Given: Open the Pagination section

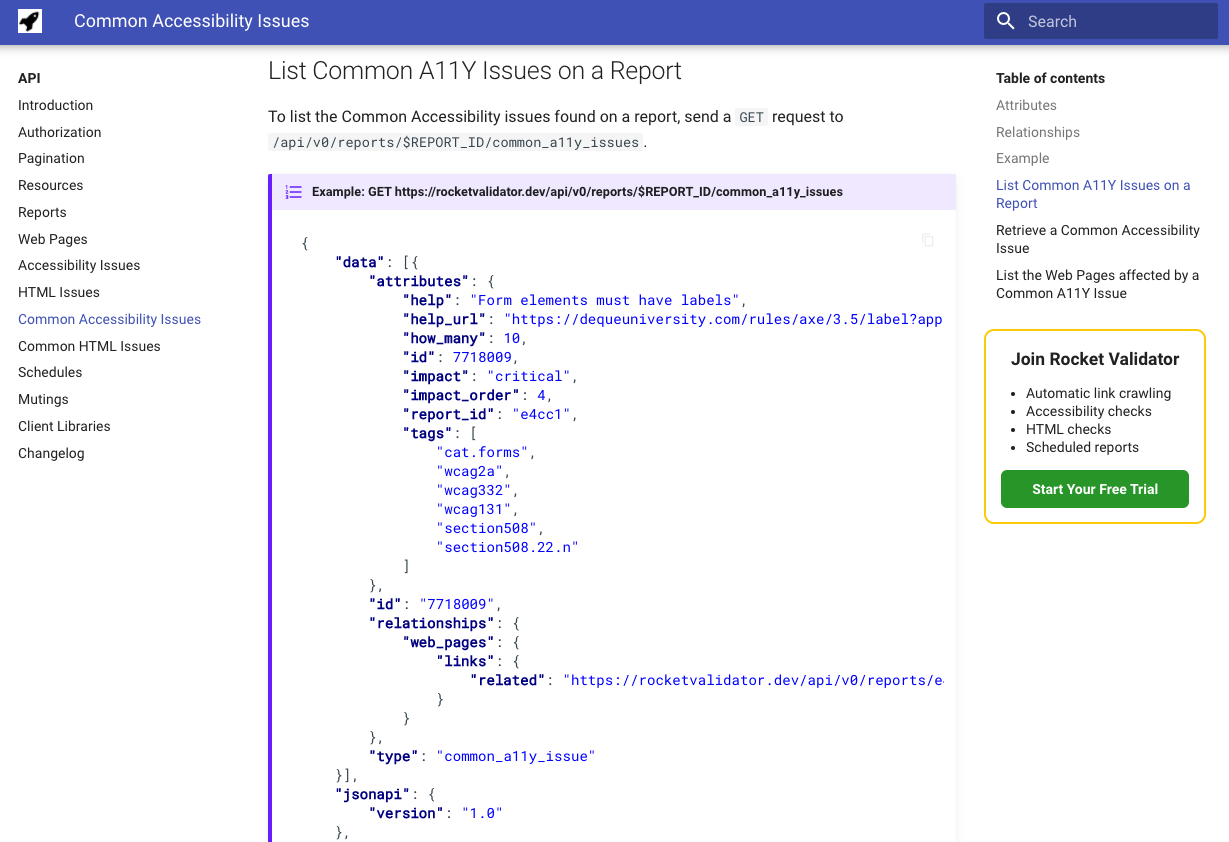Looking at the screenshot, I should [x=51, y=158].
